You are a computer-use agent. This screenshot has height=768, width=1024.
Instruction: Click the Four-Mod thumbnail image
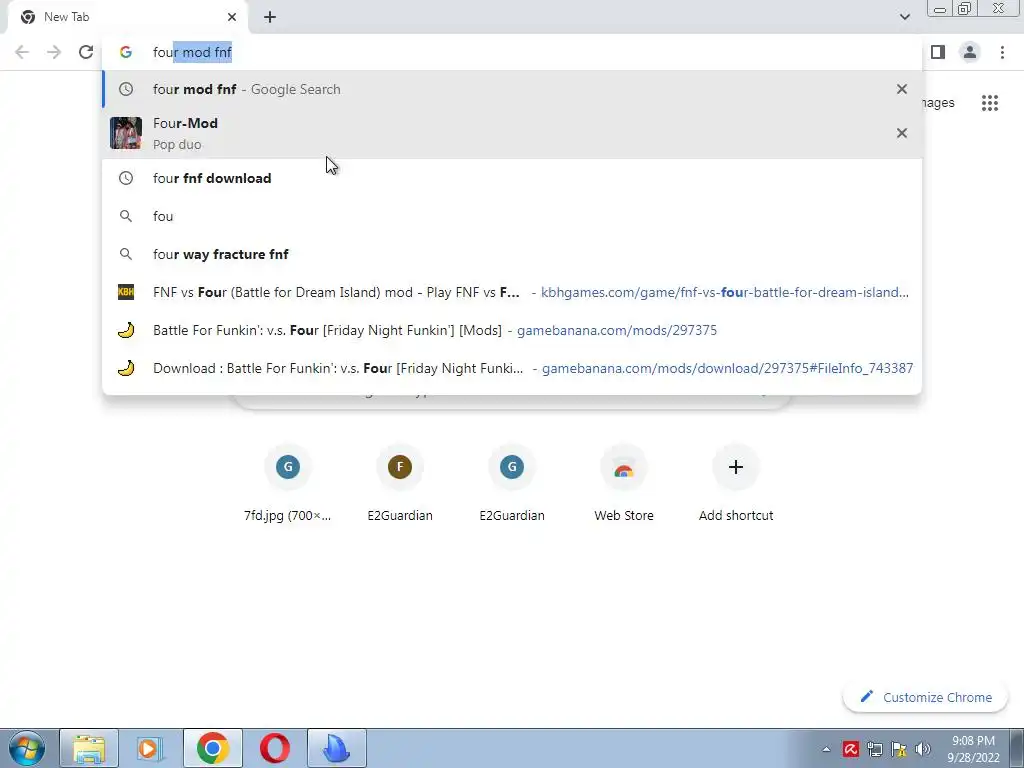pos(125,133)
